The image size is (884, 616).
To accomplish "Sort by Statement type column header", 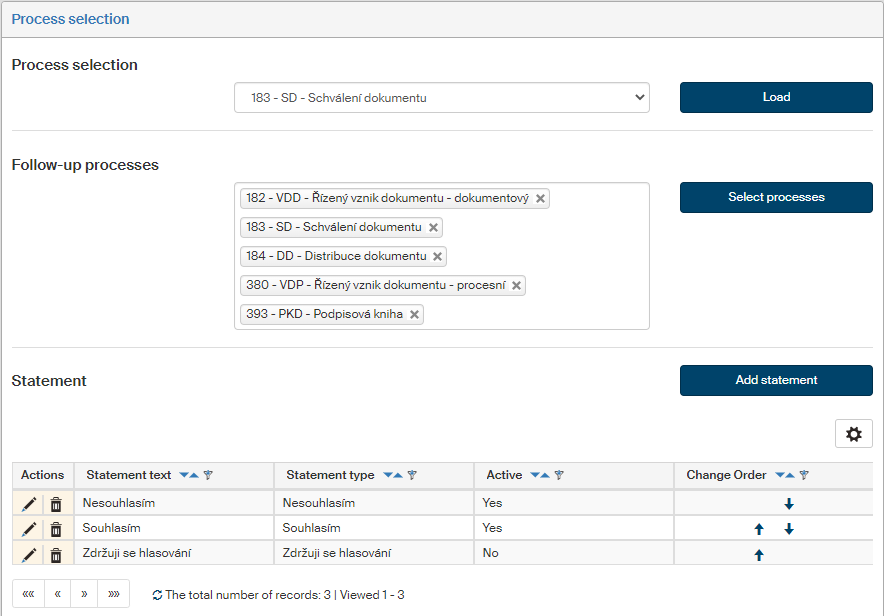I will click(330, 475).
